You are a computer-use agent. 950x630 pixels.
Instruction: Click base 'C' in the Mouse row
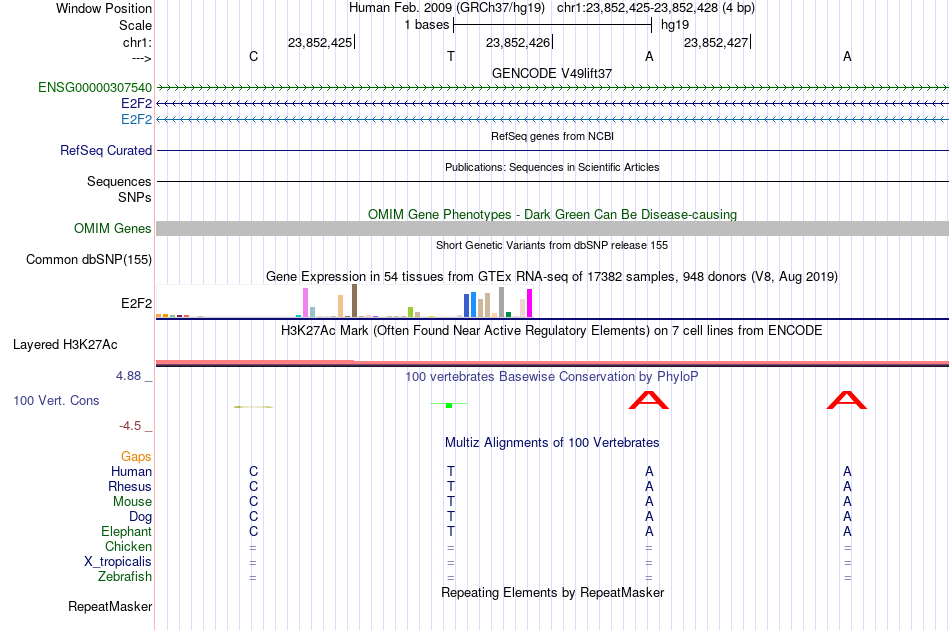click(x=253, y=502)
